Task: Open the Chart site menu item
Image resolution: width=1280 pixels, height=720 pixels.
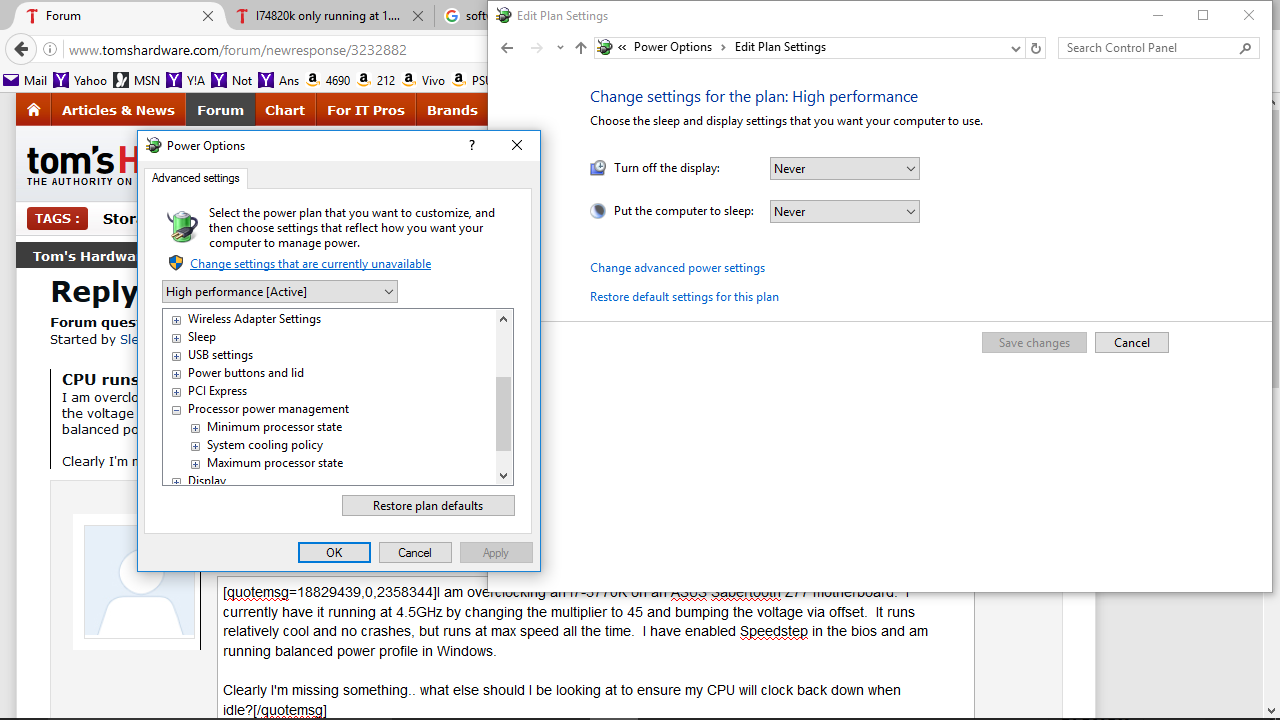Action: click(285, 110)
